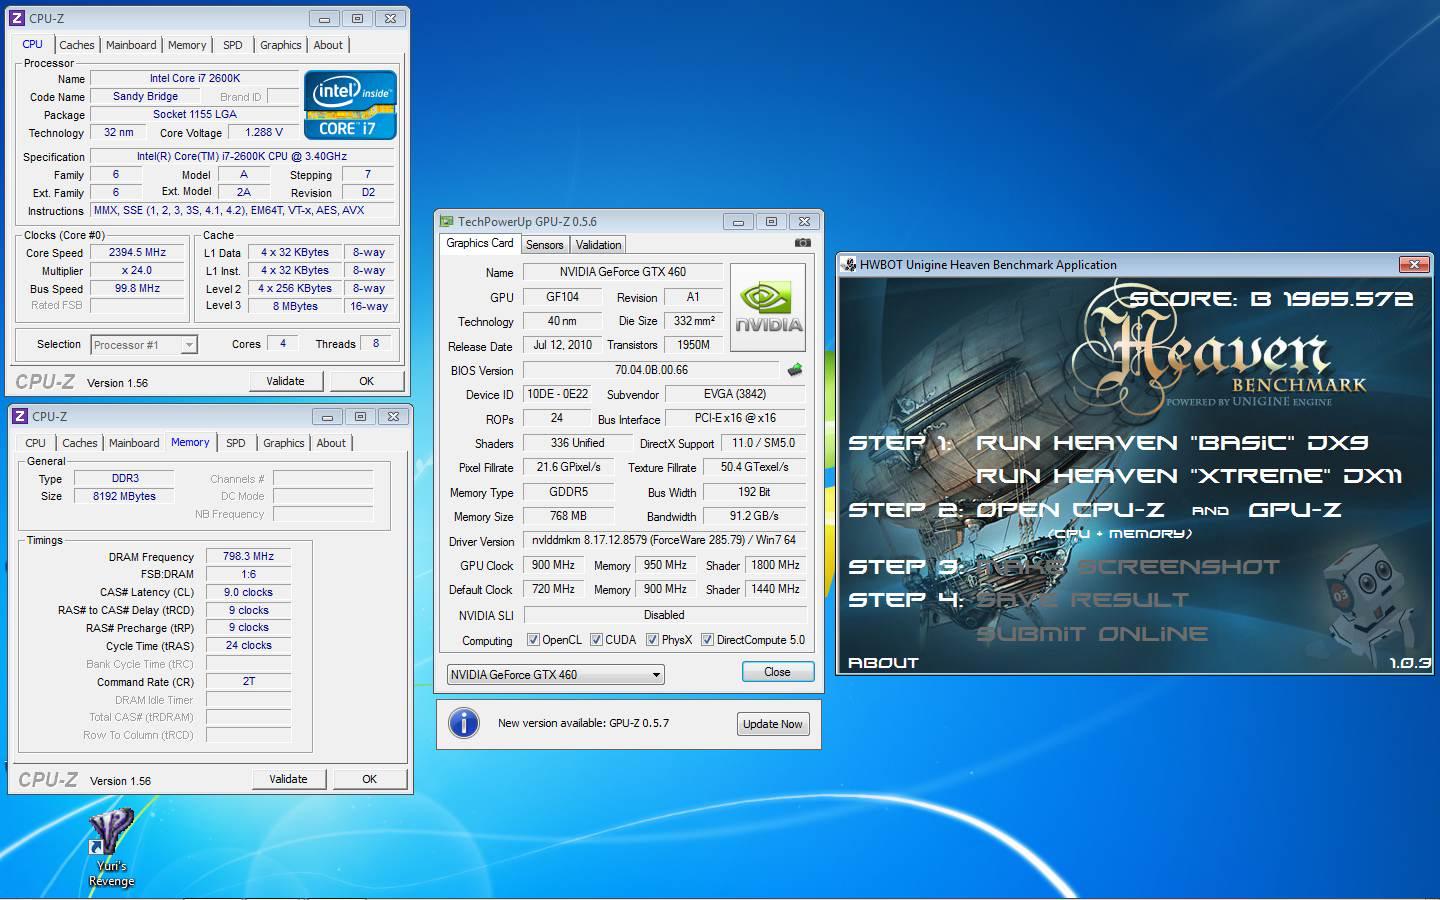Open the NVIDIA GeForce GTX 460 card dropdown
This screenshot has height=900, width=1440.
coord(555,675)
